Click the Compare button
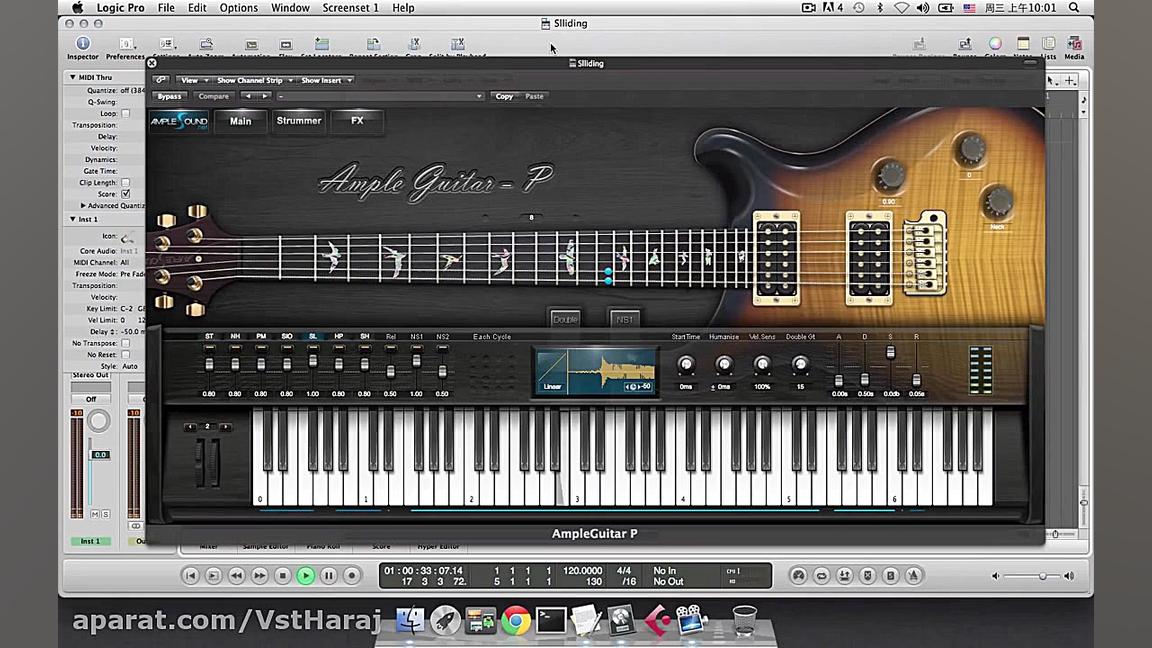Viewport: 1152px width, 648px height. point(214,96)
